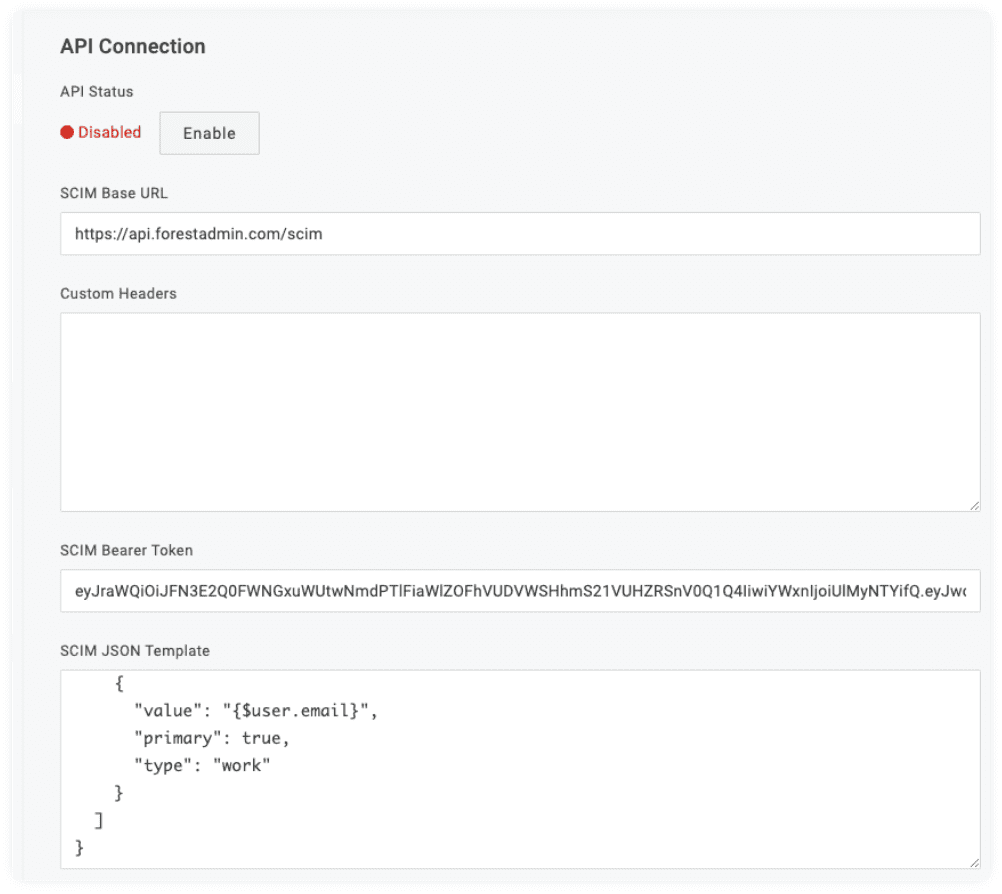Click inside the Custom Headers textarea
Image resolution: width=1002 pixels, height=894 pixels.
pyautogui.click(x=519, y=412)
